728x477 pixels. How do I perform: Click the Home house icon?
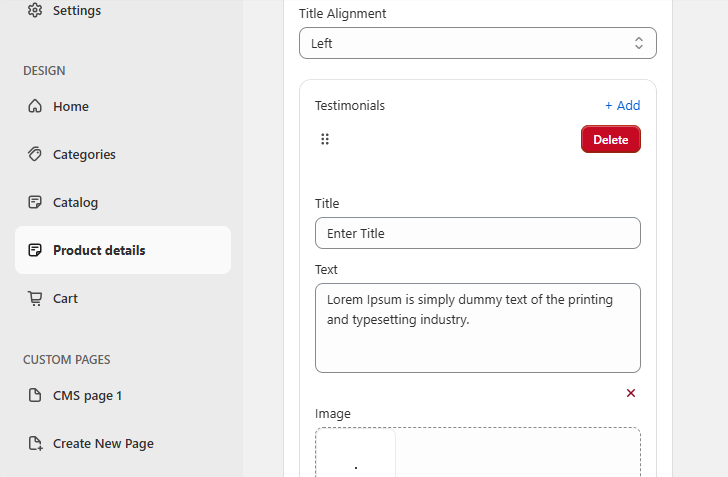(35, 106)
